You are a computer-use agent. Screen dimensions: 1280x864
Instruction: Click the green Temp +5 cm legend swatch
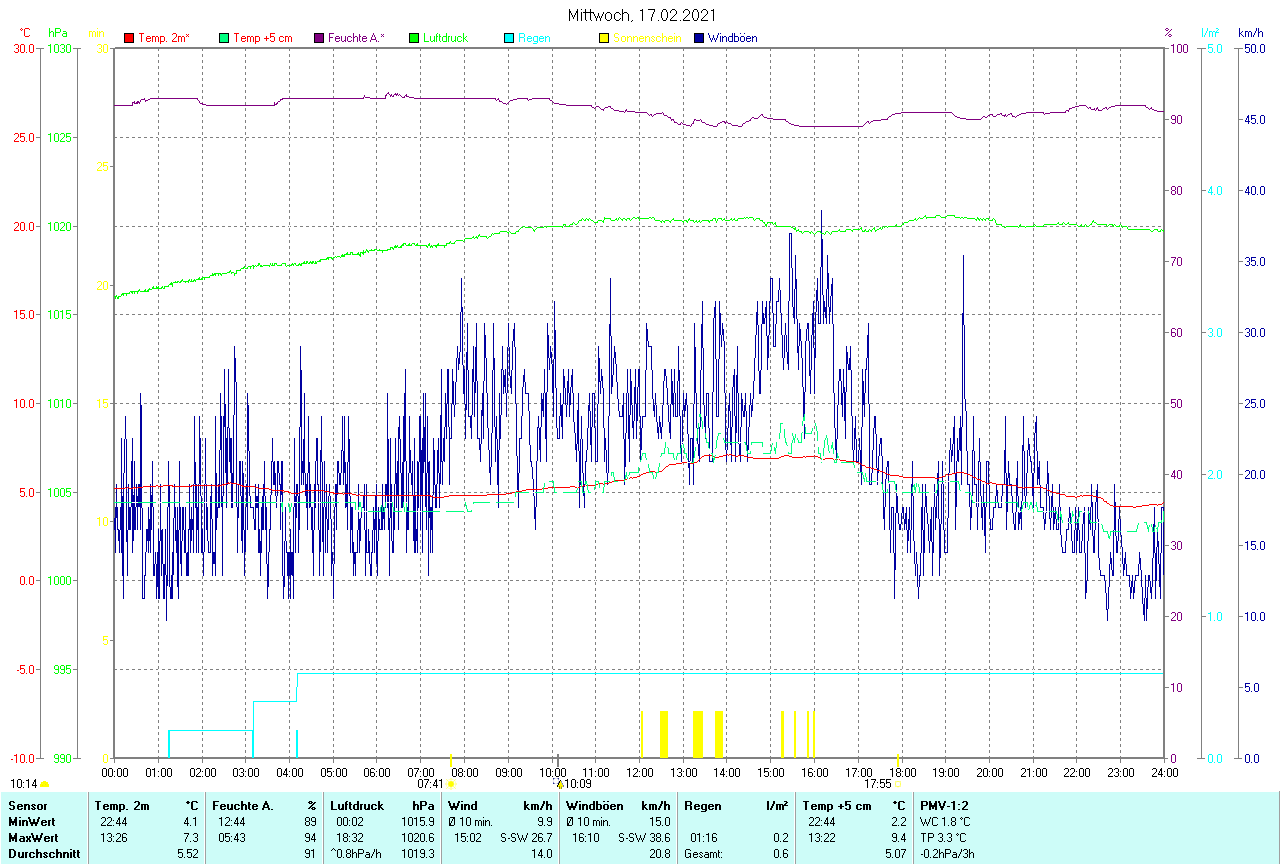click(x=224, y=38)
